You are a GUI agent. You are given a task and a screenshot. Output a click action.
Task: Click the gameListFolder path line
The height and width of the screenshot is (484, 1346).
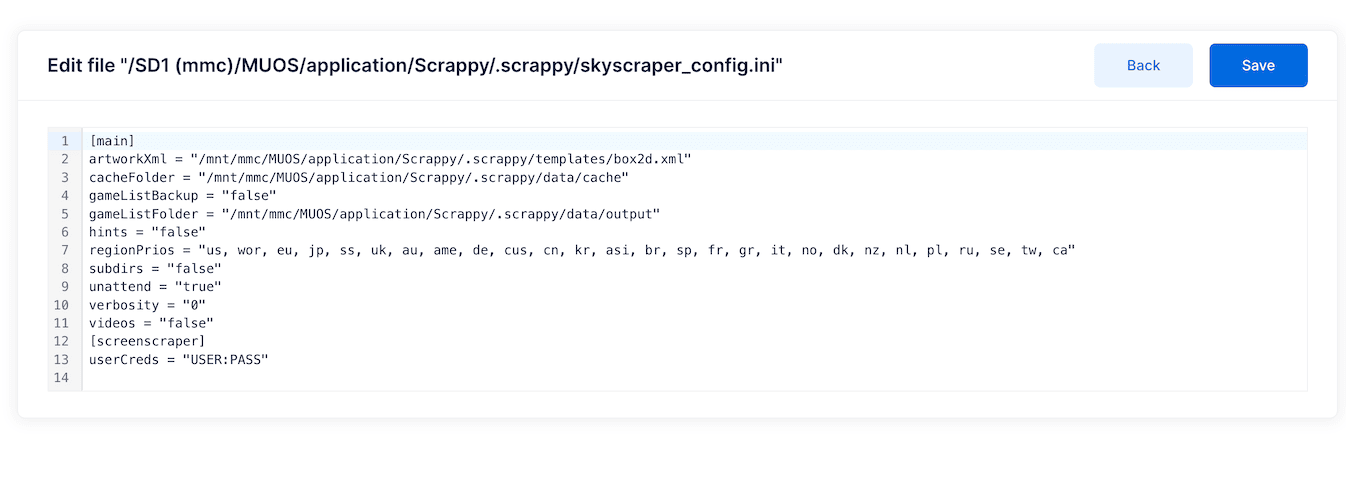[x=375, y=213]
